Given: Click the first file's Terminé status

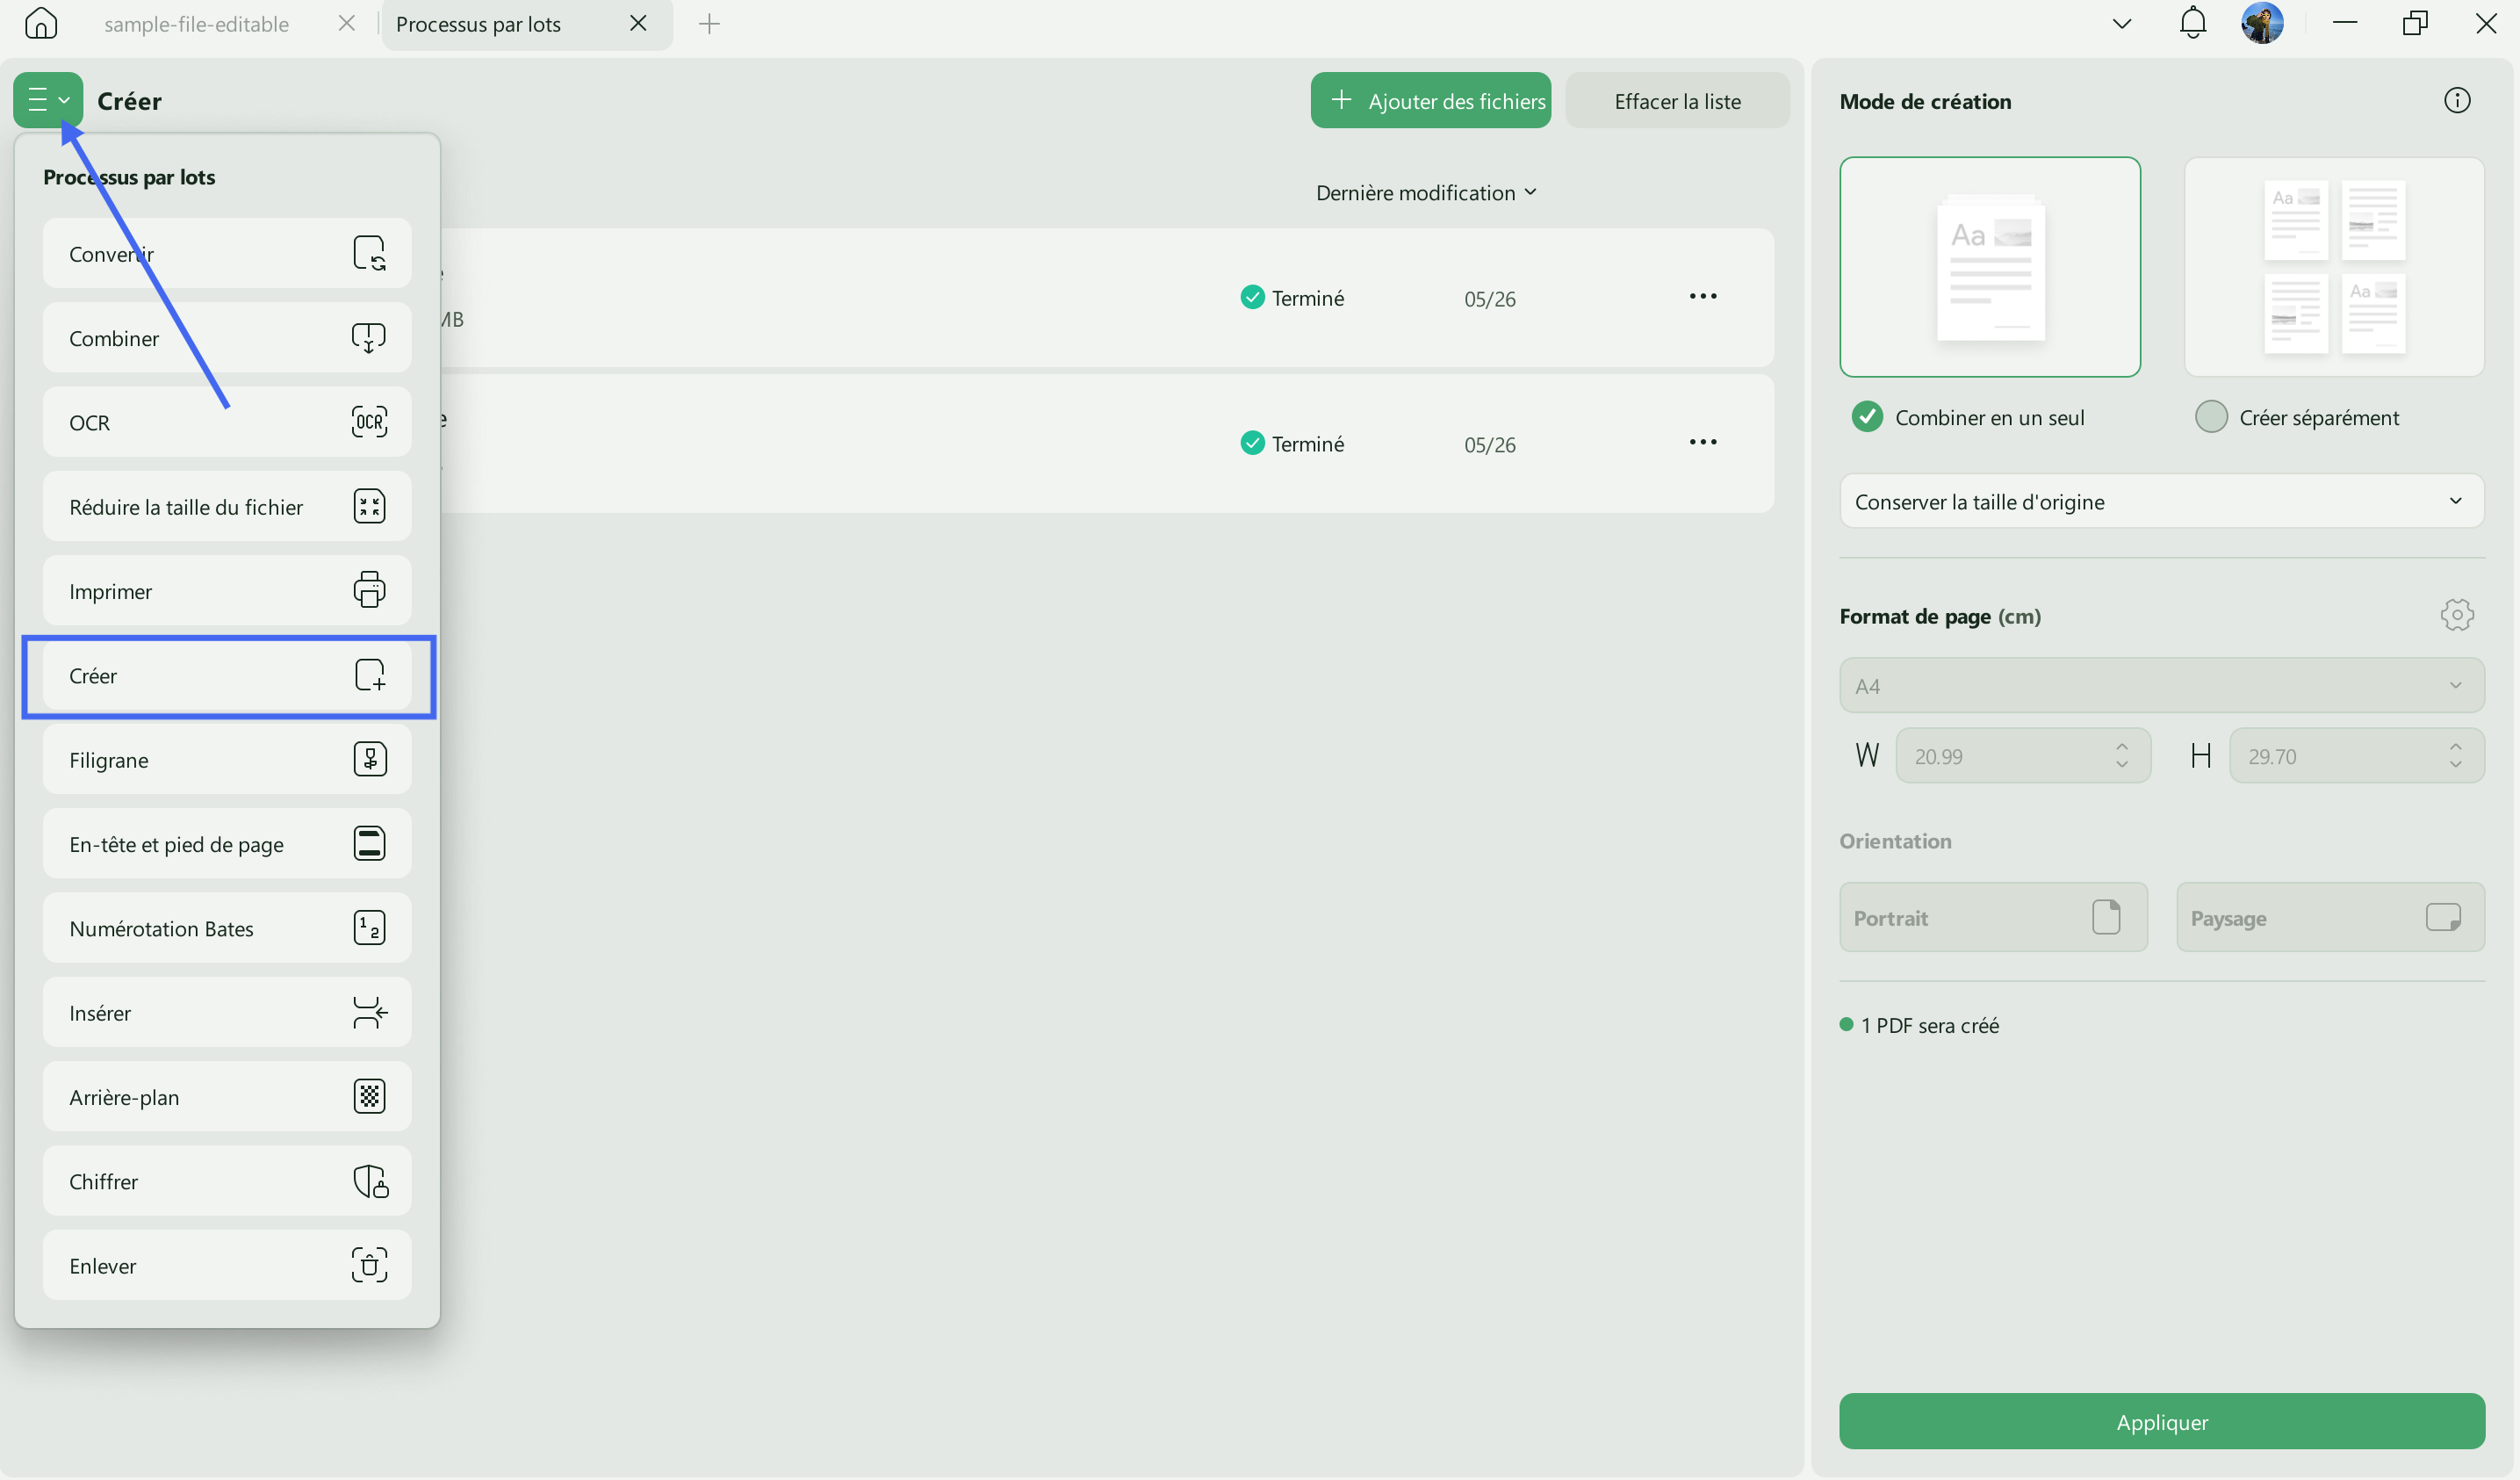Looking at the screenshot, I should [1292, 298].
